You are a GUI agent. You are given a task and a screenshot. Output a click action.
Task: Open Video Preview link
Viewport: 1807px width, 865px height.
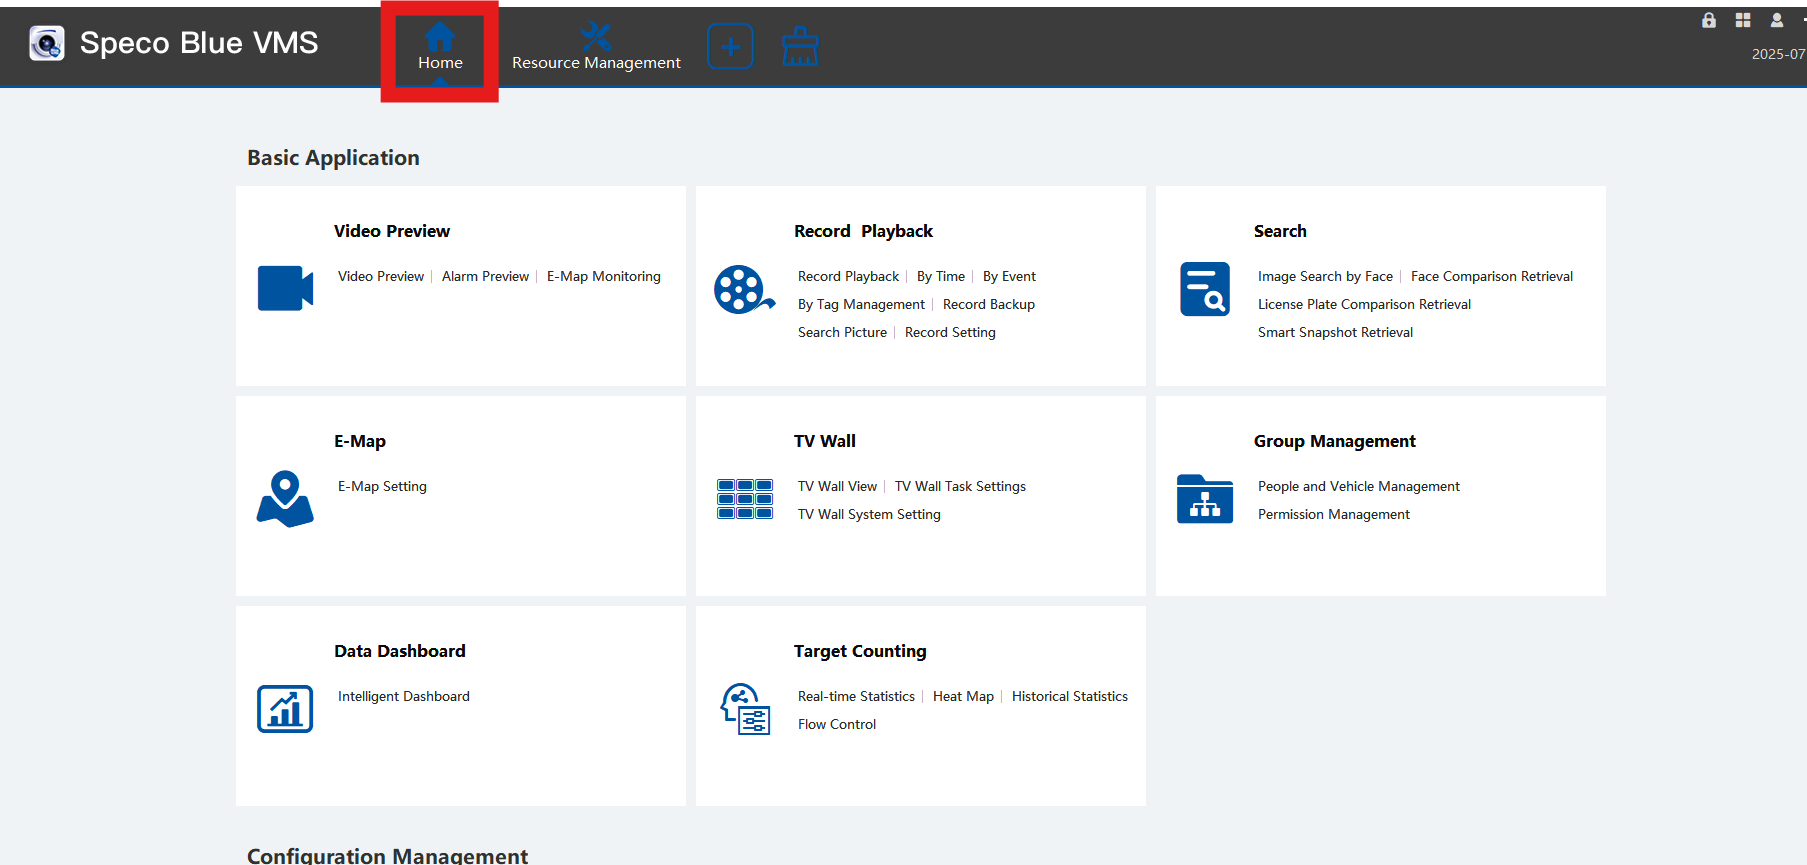(381, 276)
